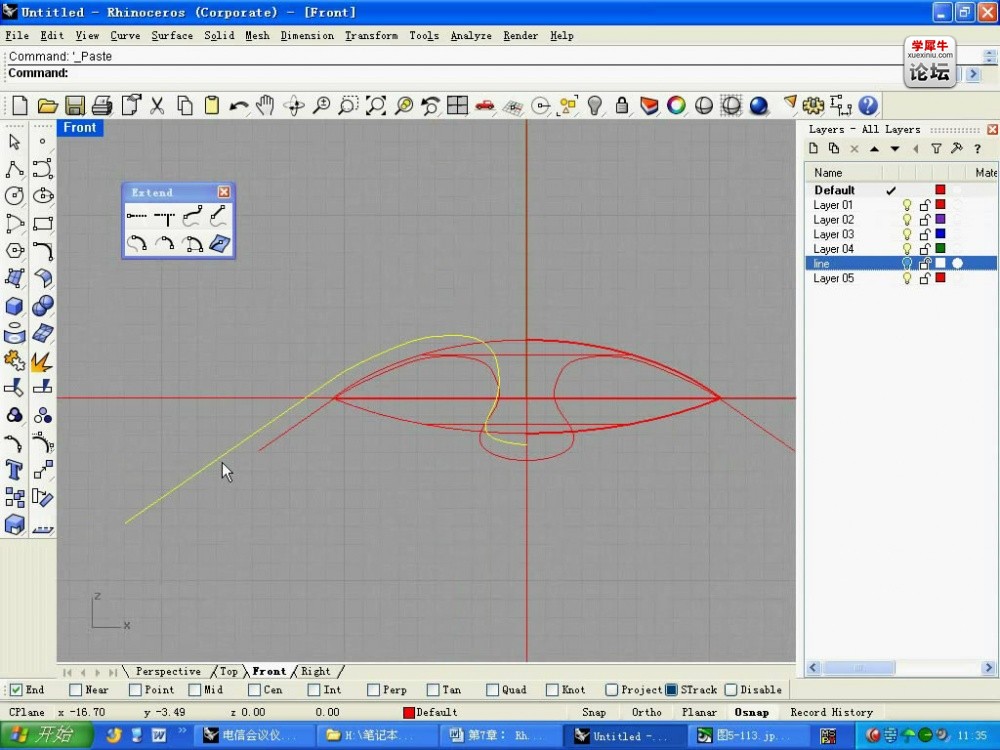Open the Word icon in the taskbar quick launch

[x=159, y=736]
